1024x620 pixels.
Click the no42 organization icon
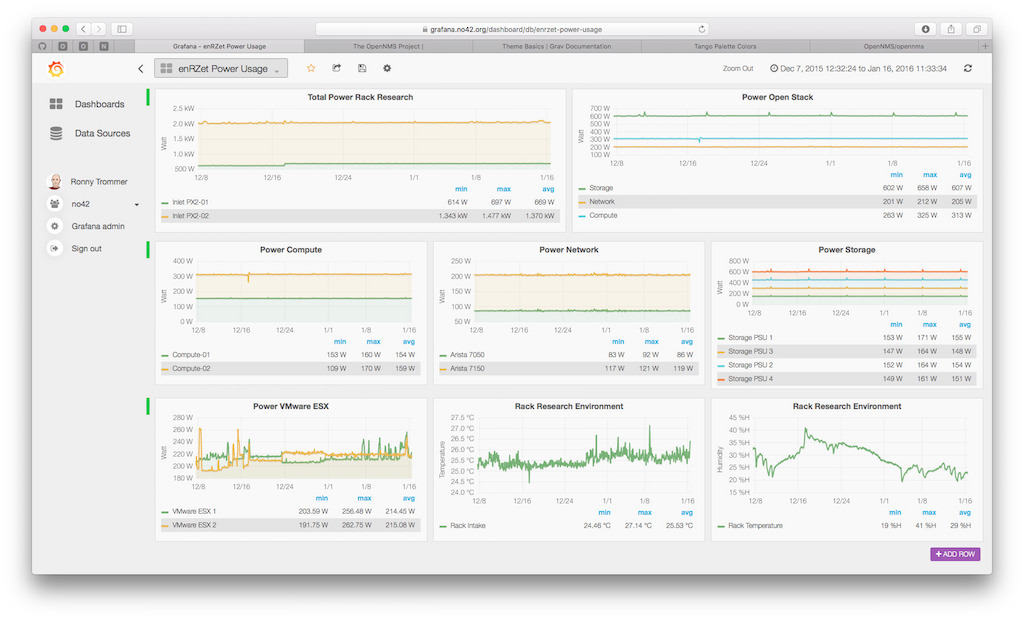(55, 204)
